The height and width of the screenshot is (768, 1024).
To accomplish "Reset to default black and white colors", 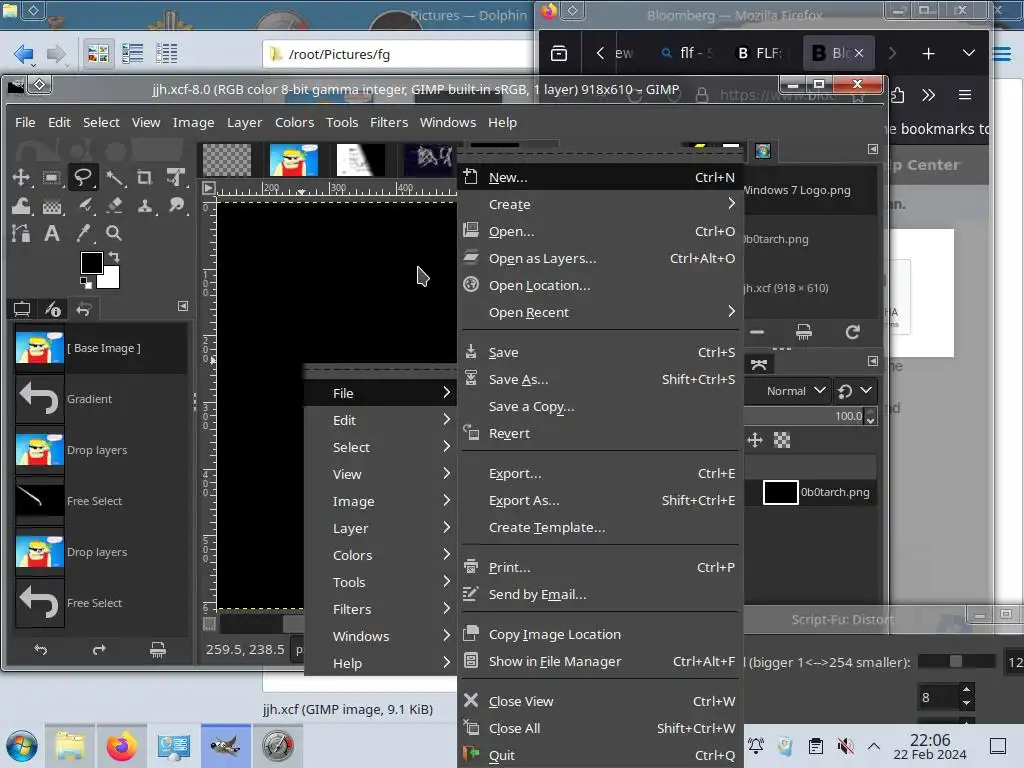I will tap(86, 283).
